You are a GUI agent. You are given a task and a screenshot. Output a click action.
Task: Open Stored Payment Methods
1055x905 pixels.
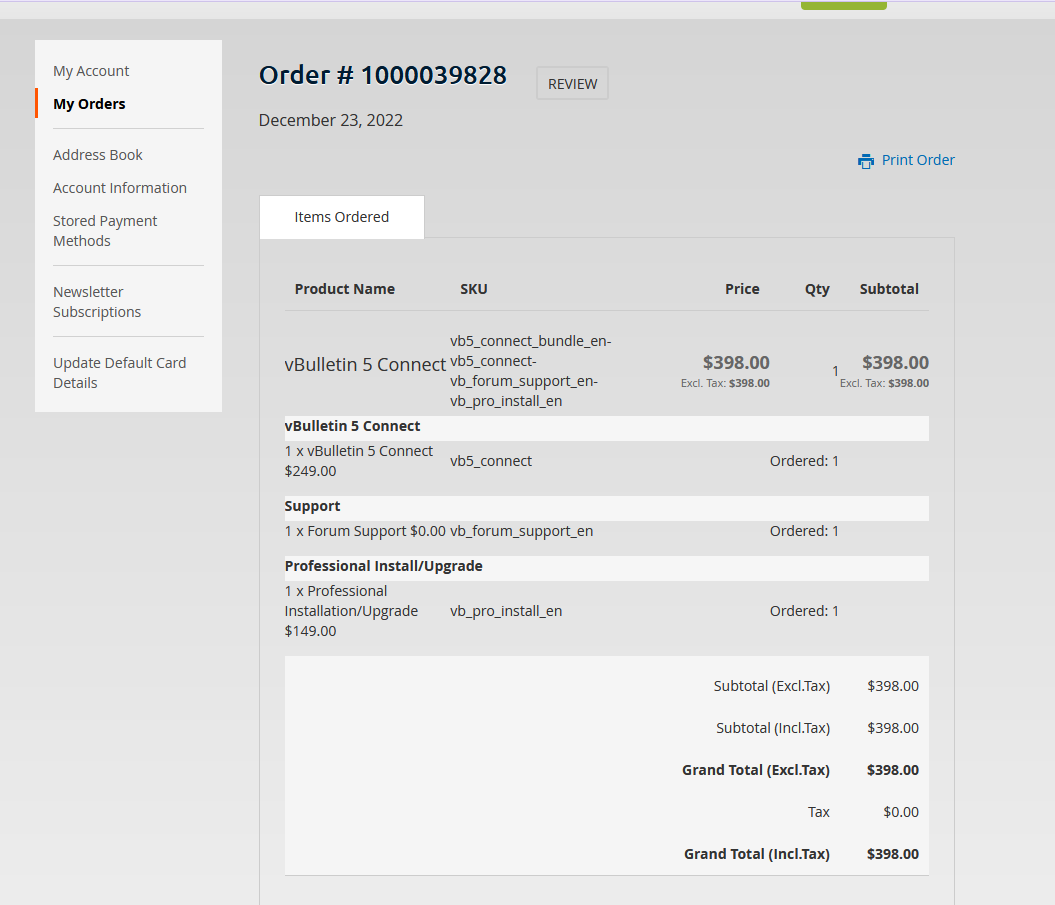(x=105, y=231)
